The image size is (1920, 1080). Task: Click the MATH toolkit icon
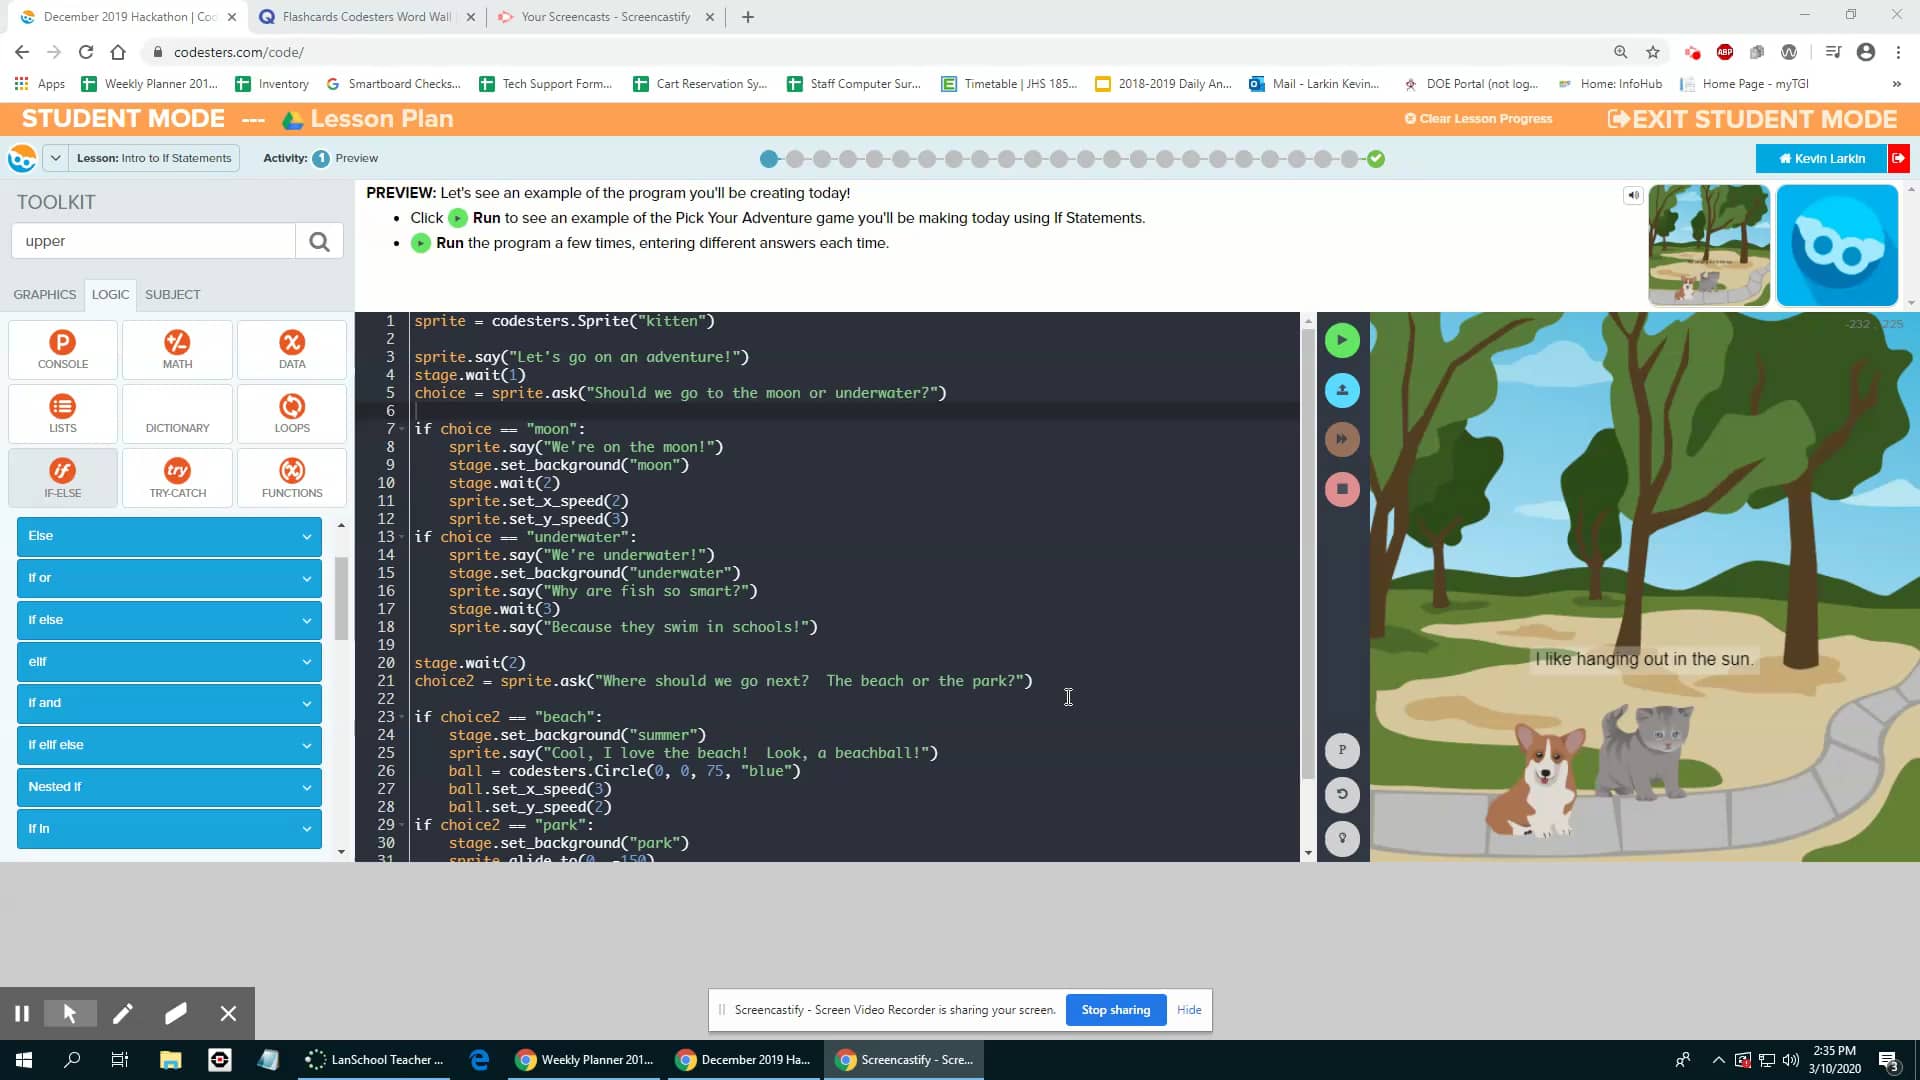(176, 349)
